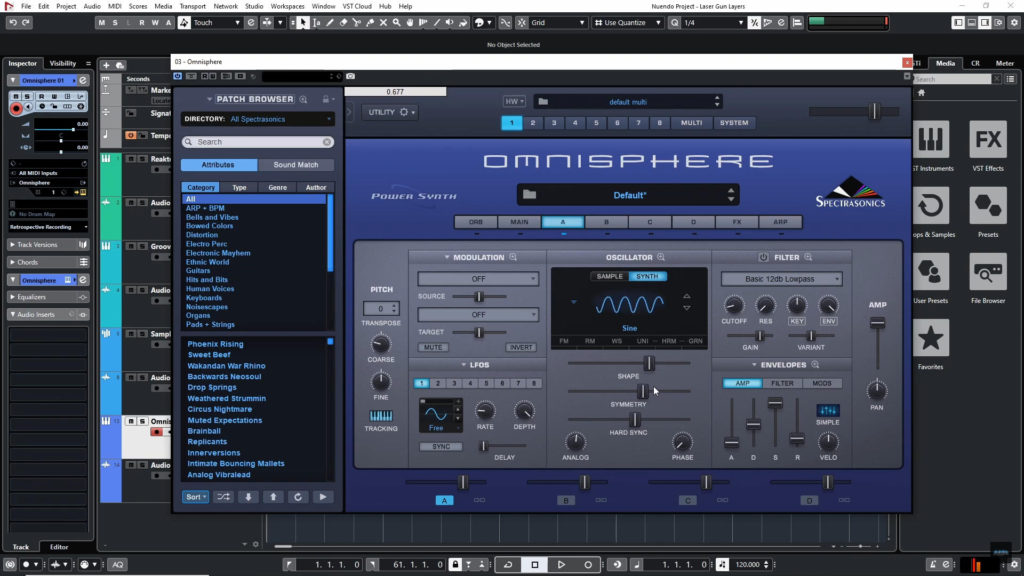Viewport: 1024px width, 576px height.
Task: Click the keyboard Tracking icon
Action: tap(380, 416)
